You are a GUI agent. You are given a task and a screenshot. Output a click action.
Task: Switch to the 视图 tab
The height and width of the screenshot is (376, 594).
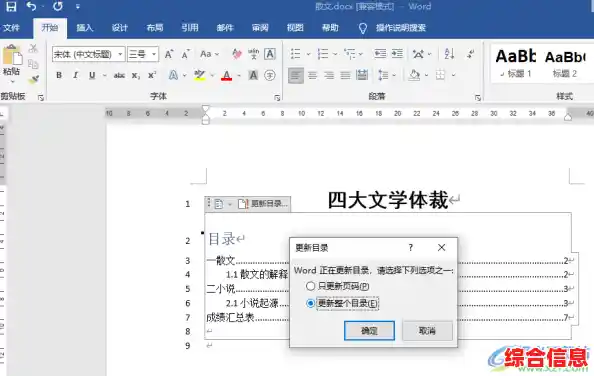point(295,28)
